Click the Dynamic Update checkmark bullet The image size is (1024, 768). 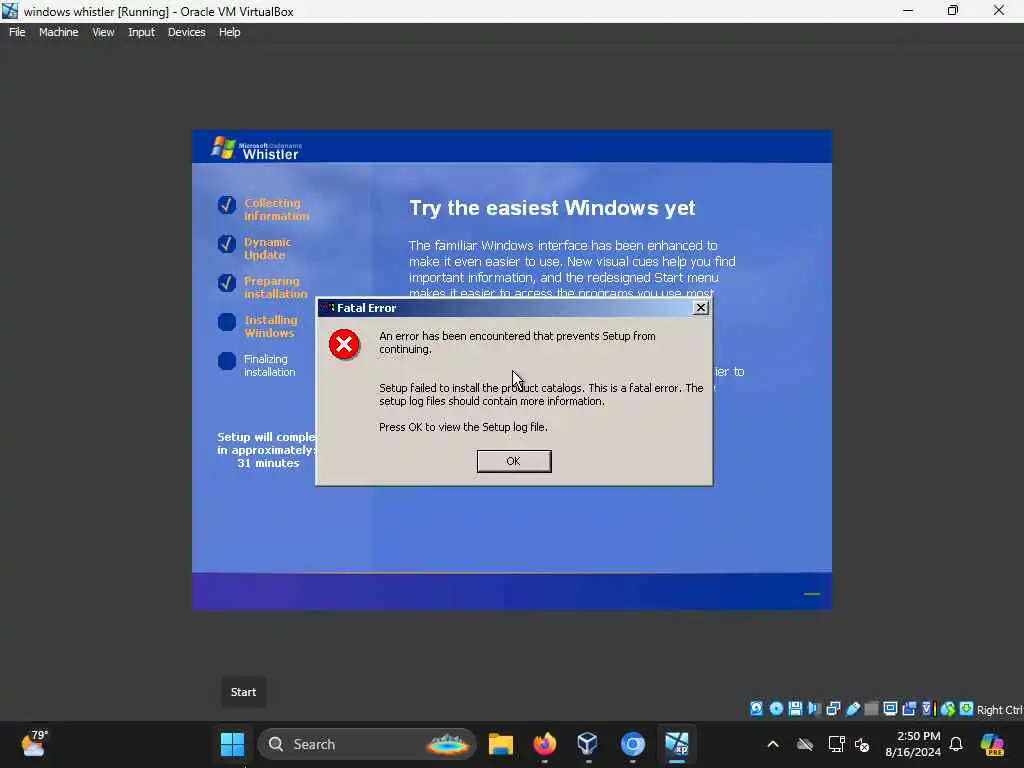[x=227, y=244]
